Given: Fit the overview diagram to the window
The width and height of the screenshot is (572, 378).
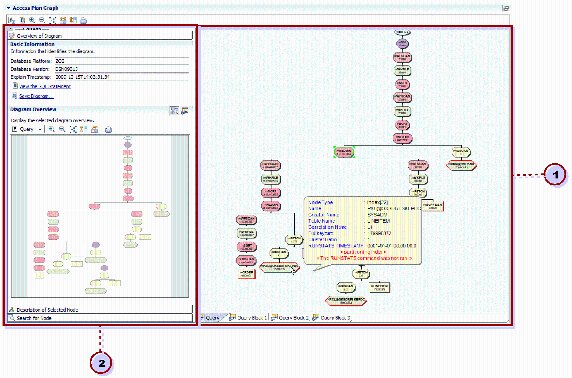Looking at the screenshot, I should click(x=73, y=130).
